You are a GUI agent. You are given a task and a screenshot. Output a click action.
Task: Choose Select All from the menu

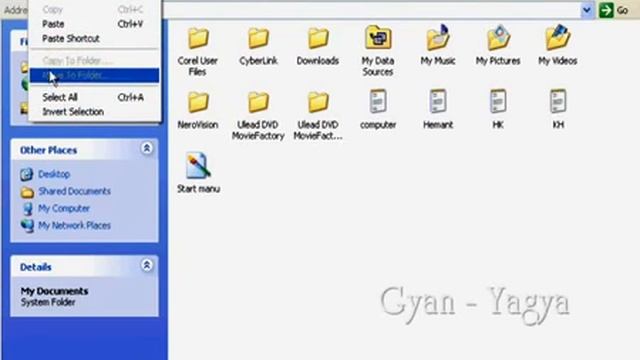pyautogui.click(x=94, y=97)
